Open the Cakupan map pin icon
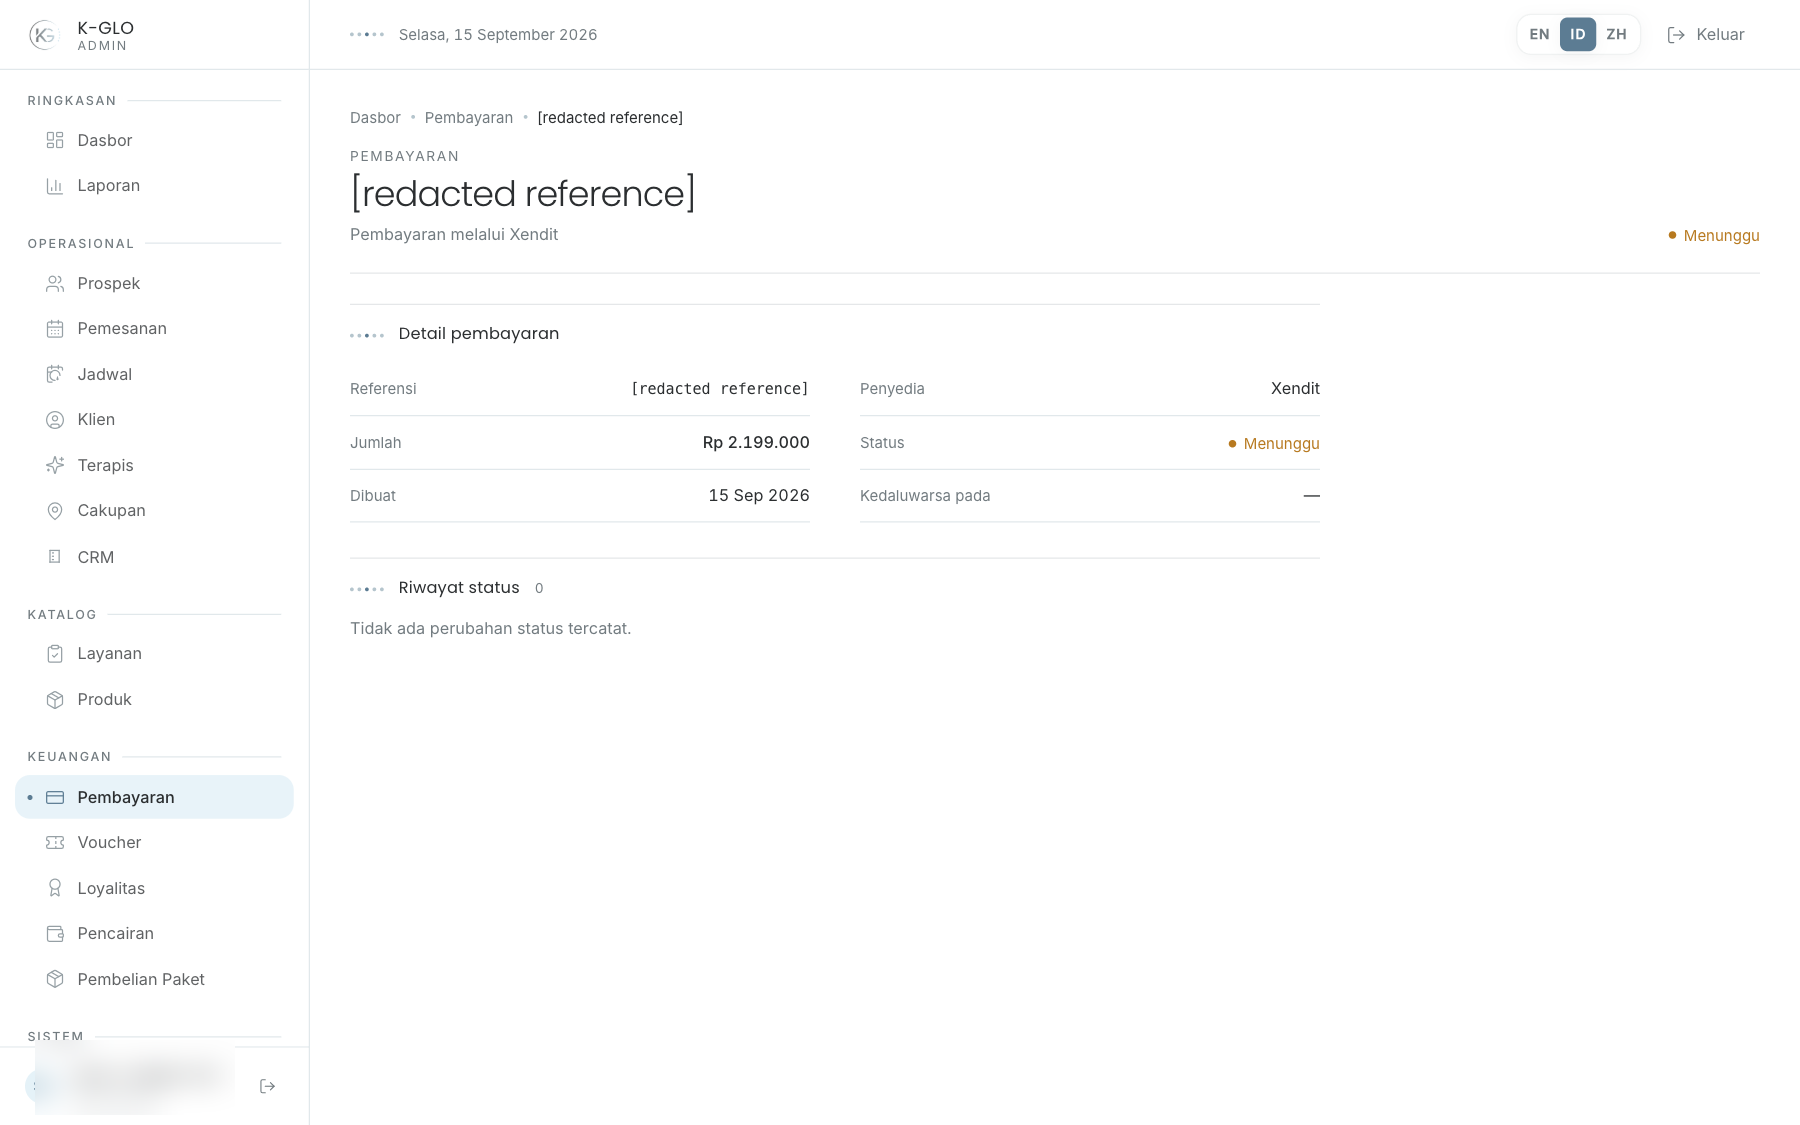Image resolution: width=1800 pixels, height=1125 pixels. click(55, 511)
